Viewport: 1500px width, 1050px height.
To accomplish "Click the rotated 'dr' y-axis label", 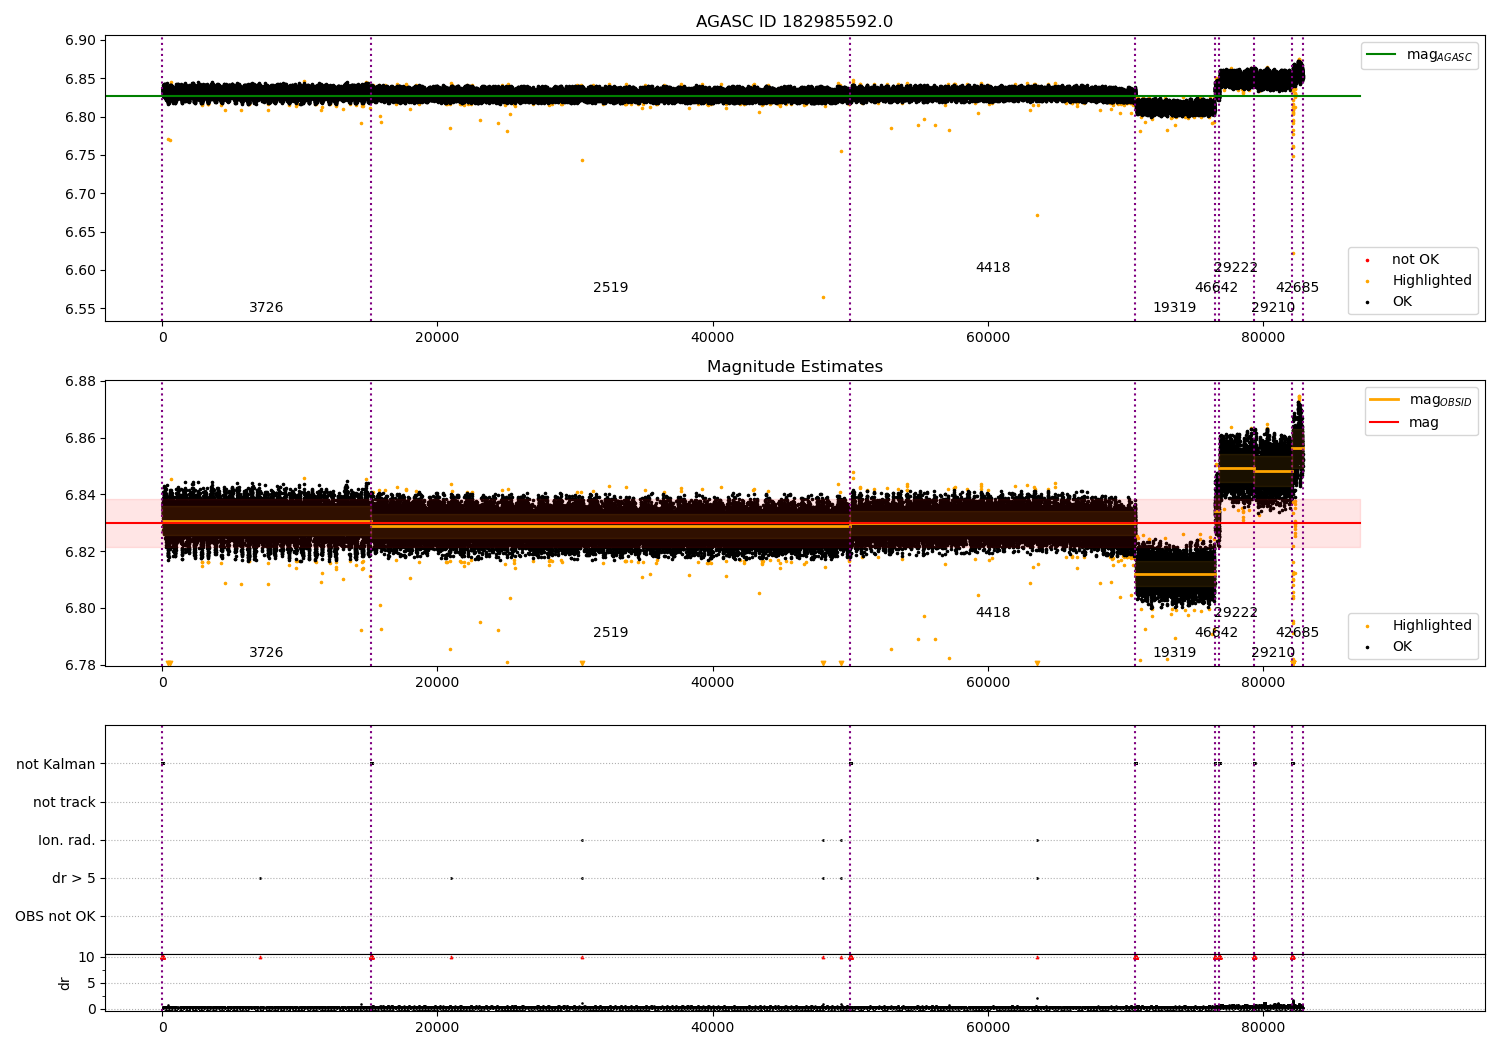I will tap(65, 983).
